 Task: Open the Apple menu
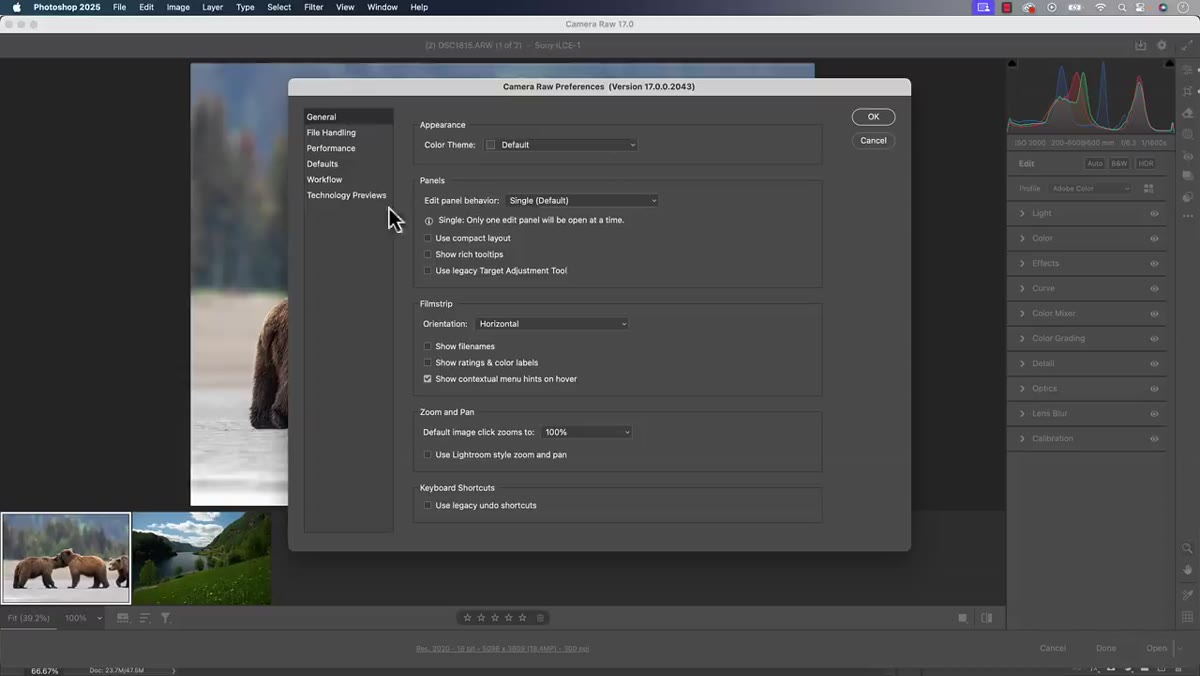(16, 7)
